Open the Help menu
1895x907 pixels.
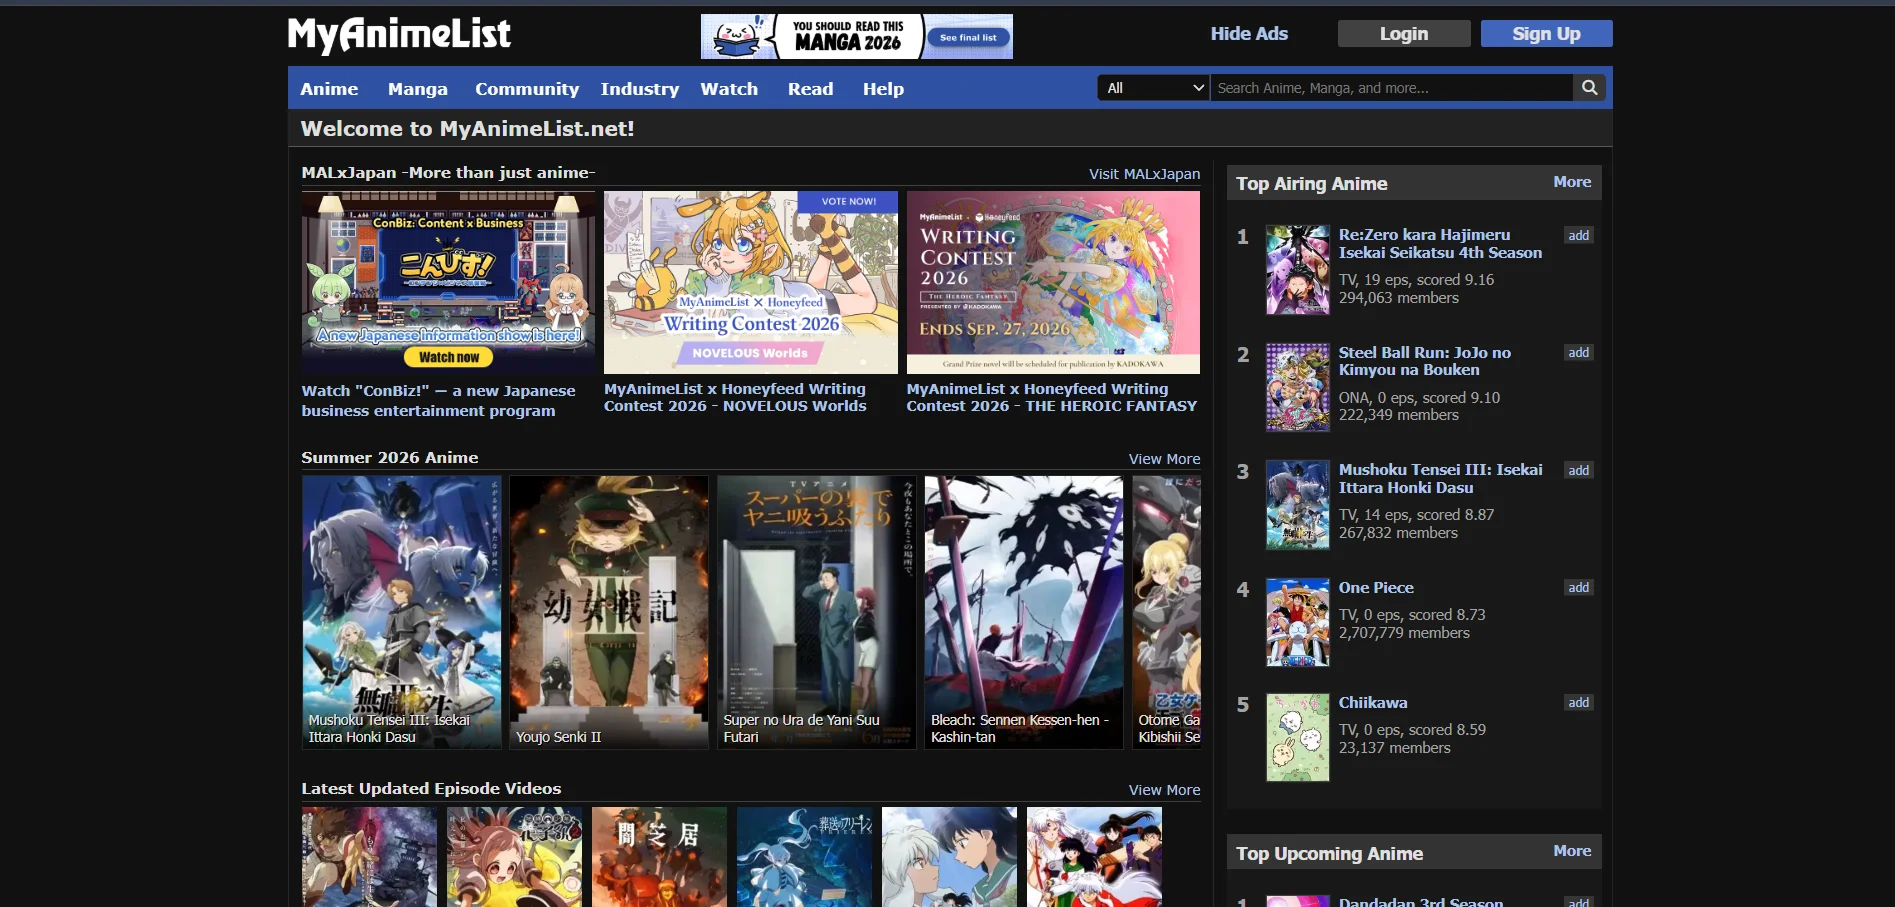883,89
